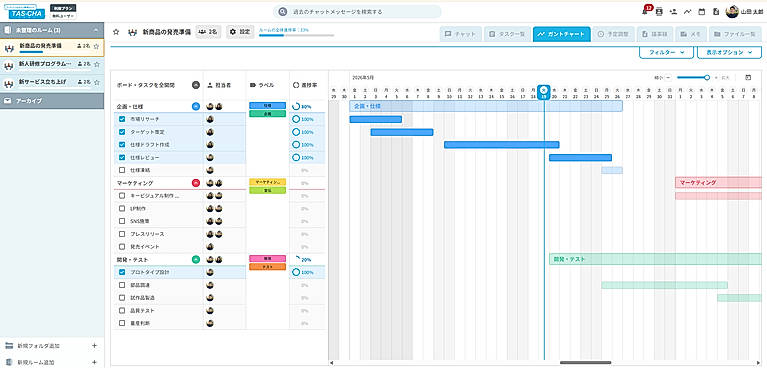Click the orange テスト label tag
The width and height of the screenshot is (767, 368).
[268, 267]
